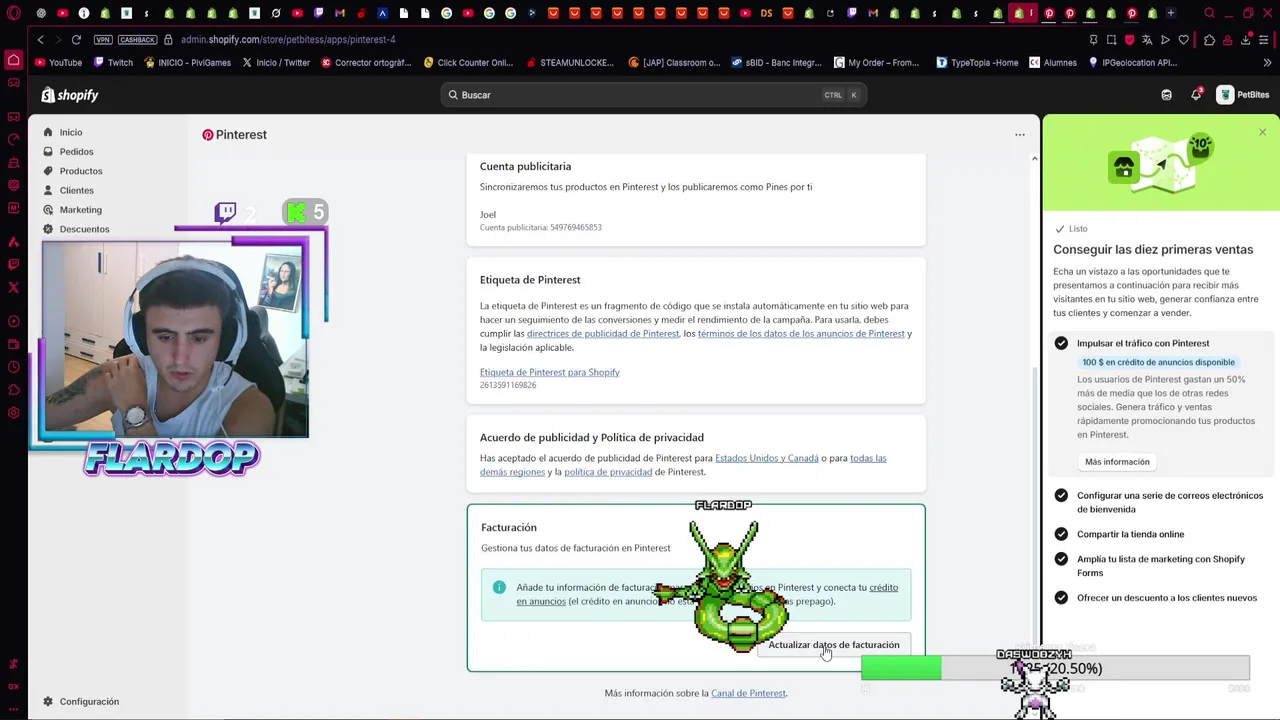Click the Más información button
The image size is (1280, 720).
[x=1117, y=462]
